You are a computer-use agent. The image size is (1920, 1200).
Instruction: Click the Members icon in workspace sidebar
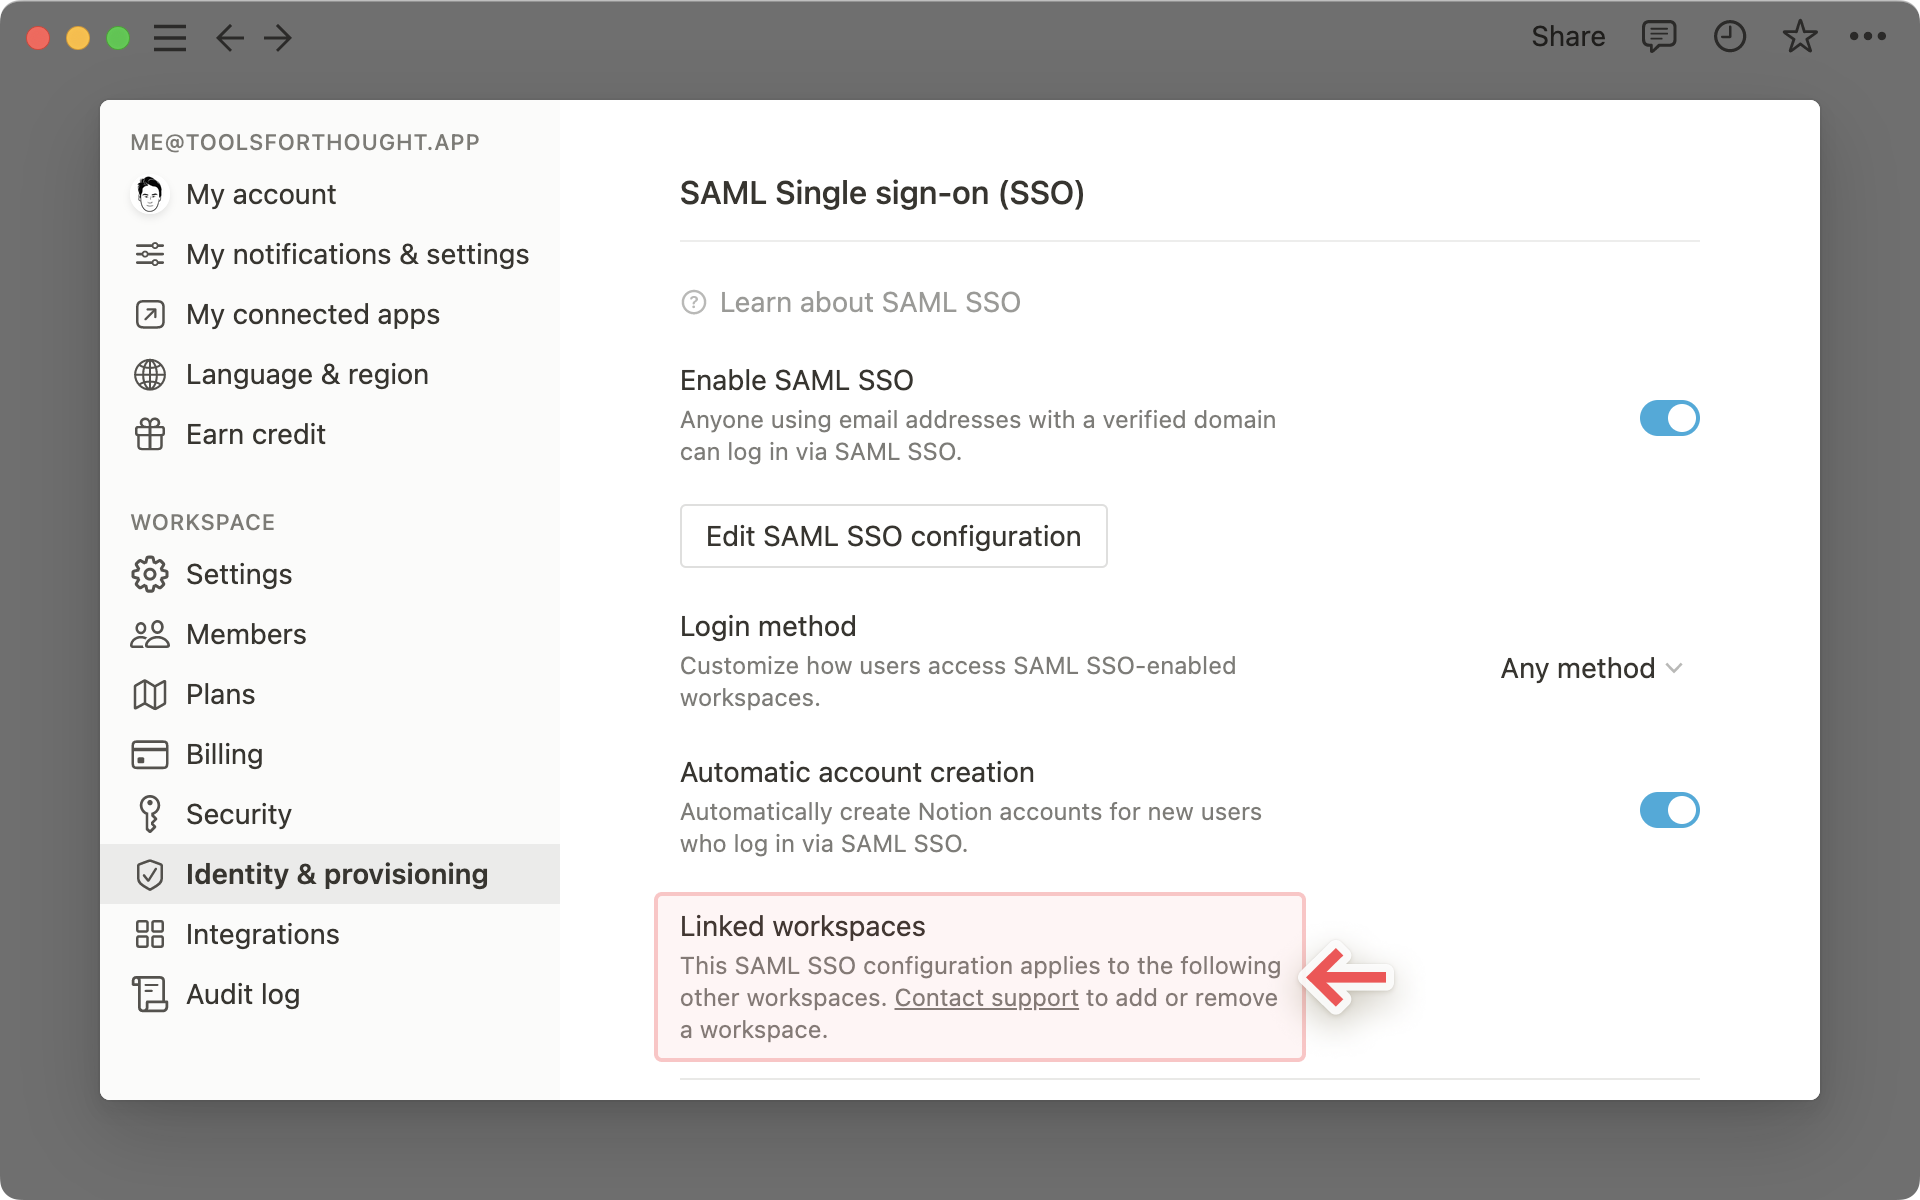151,633
